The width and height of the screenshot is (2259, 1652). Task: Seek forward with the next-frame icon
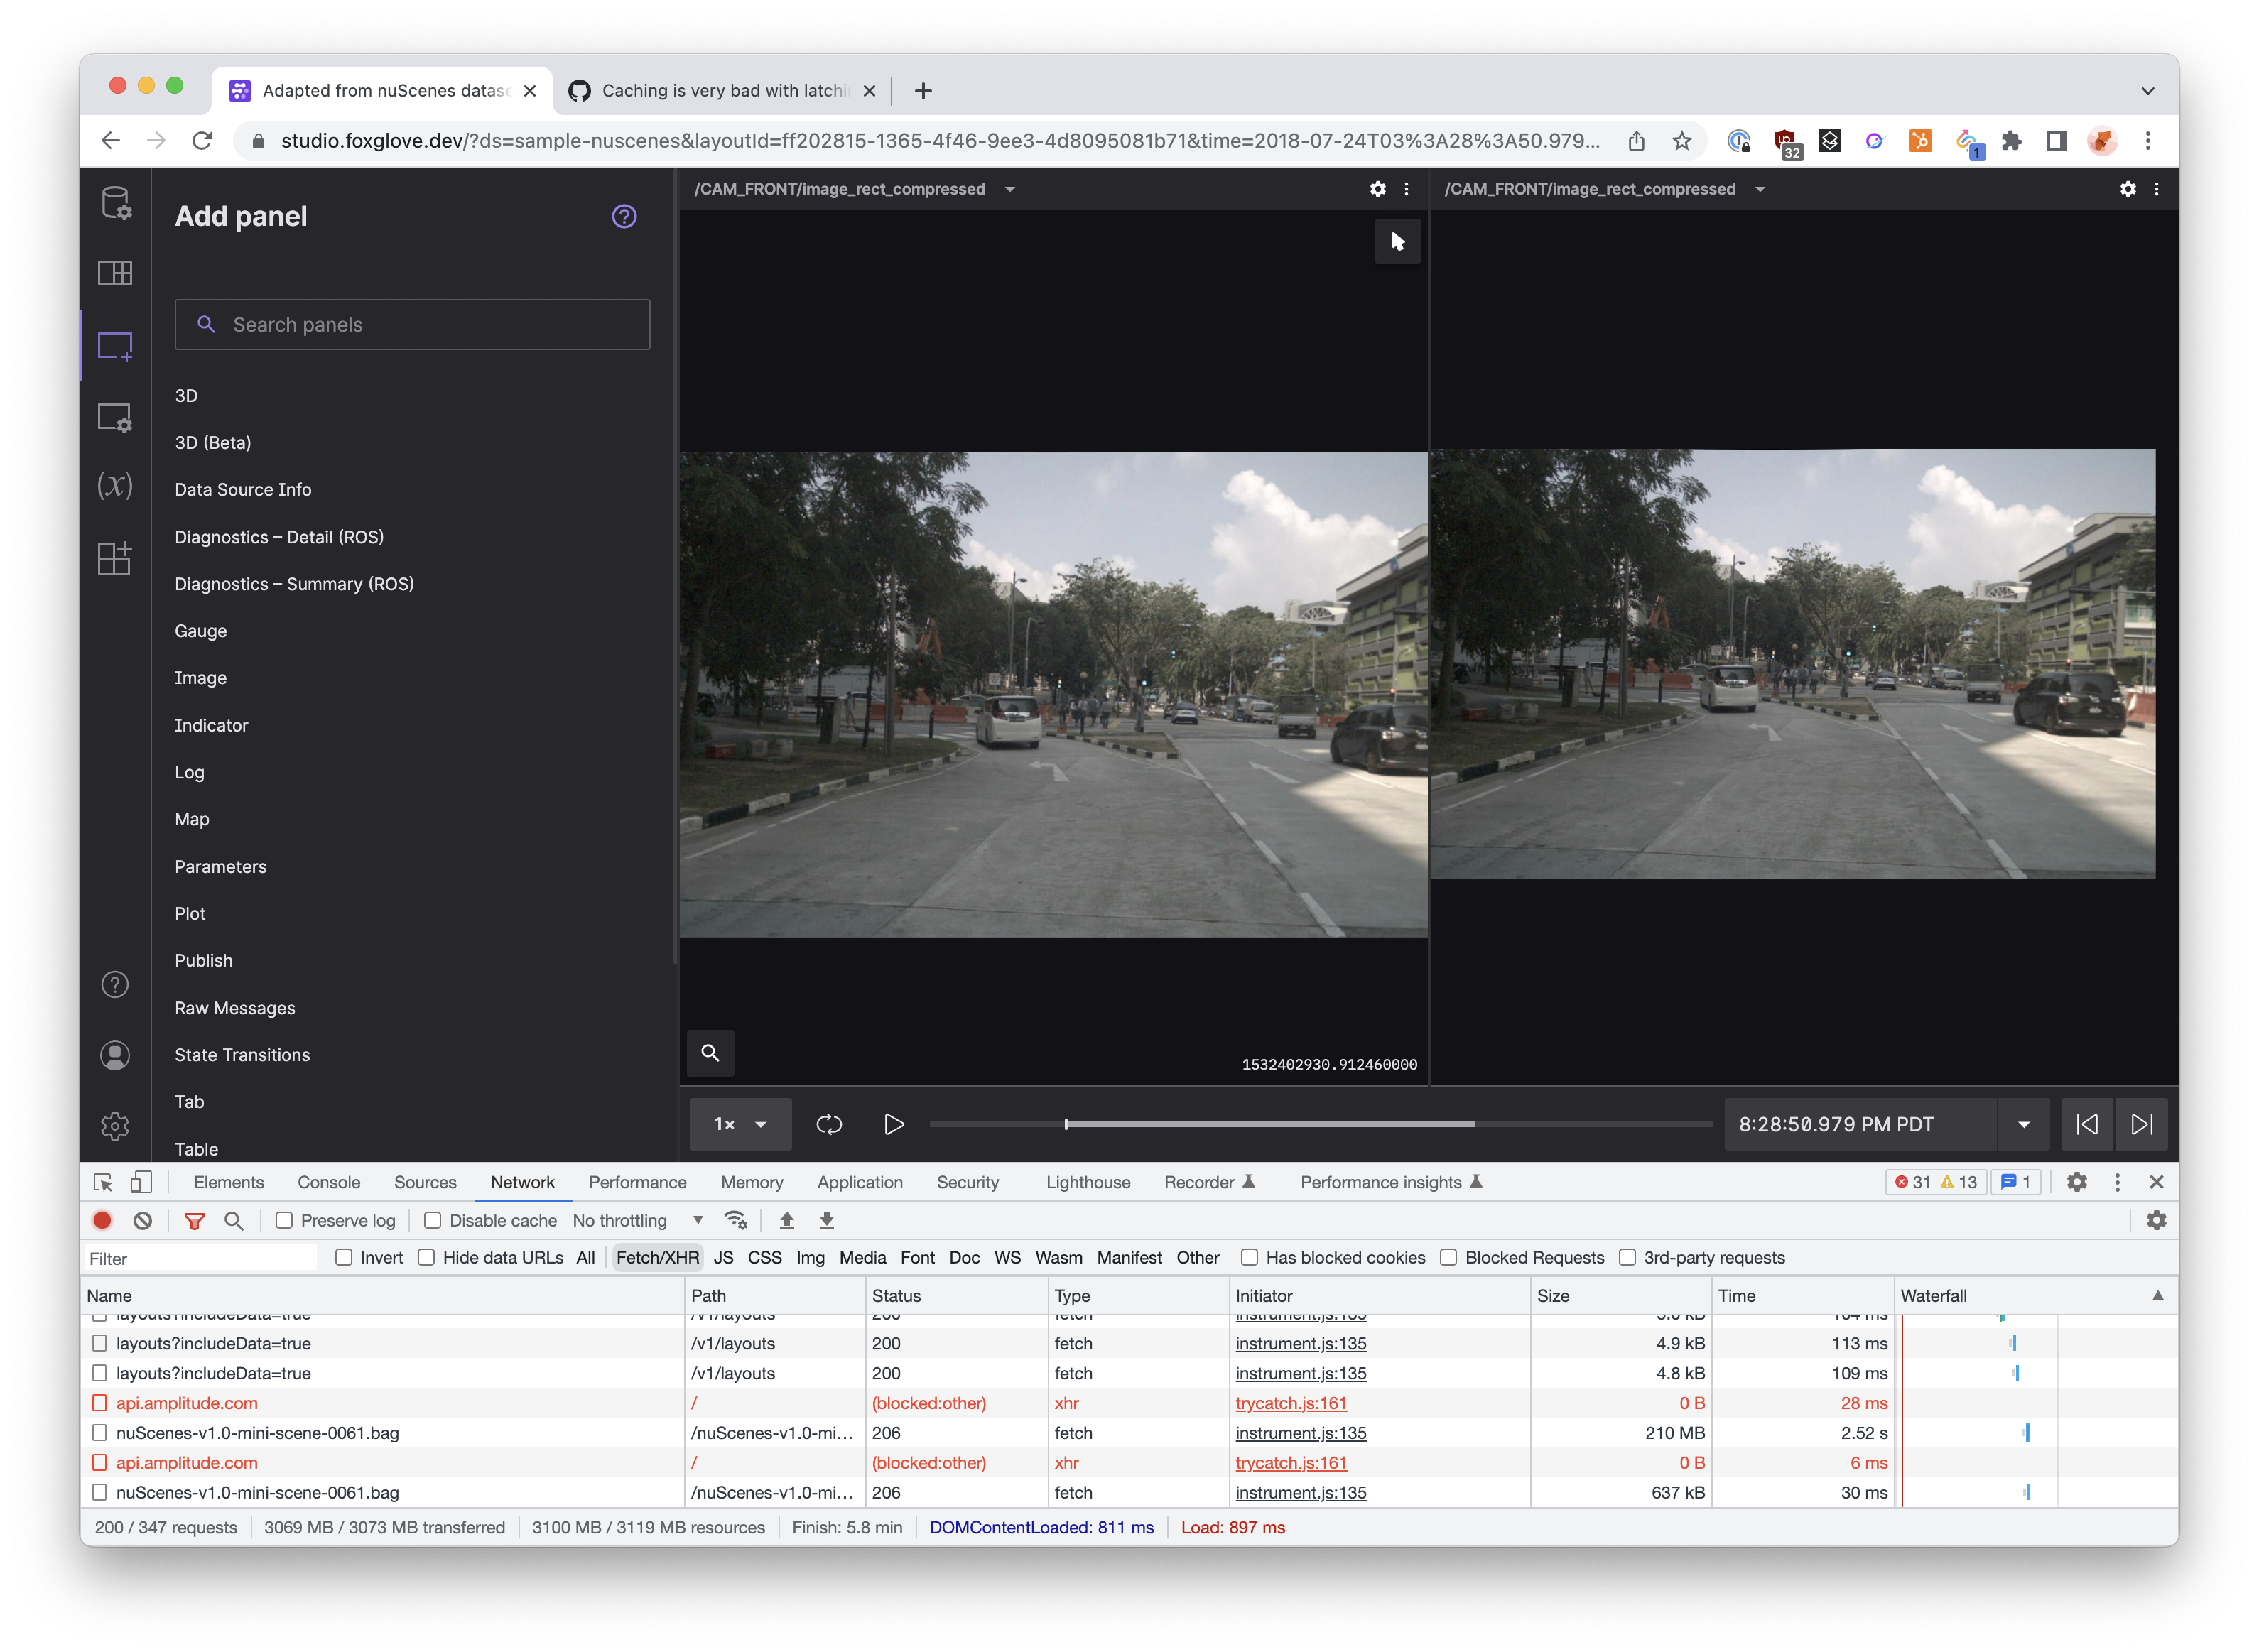point(2141,1124)
